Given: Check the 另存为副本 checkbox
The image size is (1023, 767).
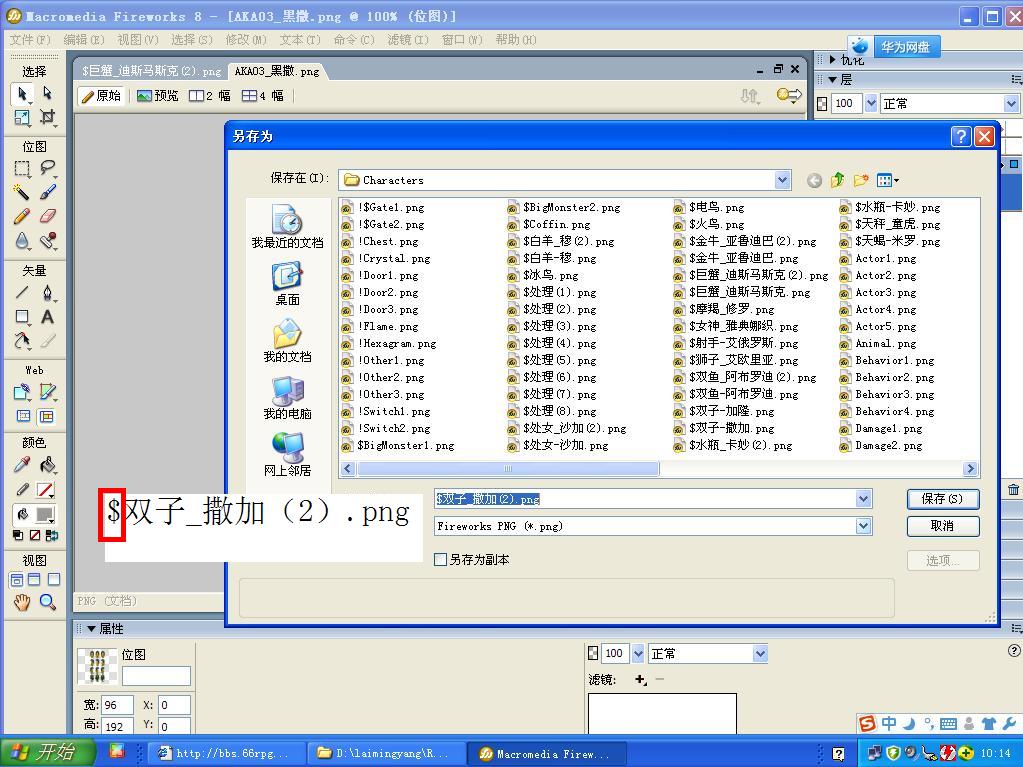Looking at the screenshot, I should (x=440, y=560).
